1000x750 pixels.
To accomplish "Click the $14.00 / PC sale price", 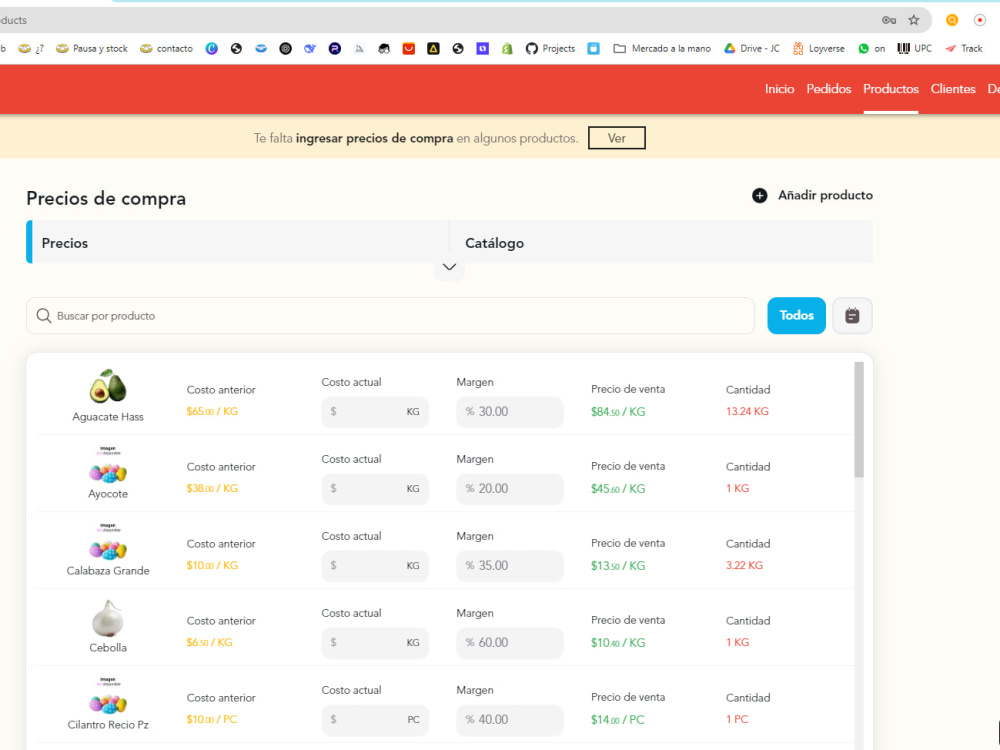I will (x=617, y=720).
